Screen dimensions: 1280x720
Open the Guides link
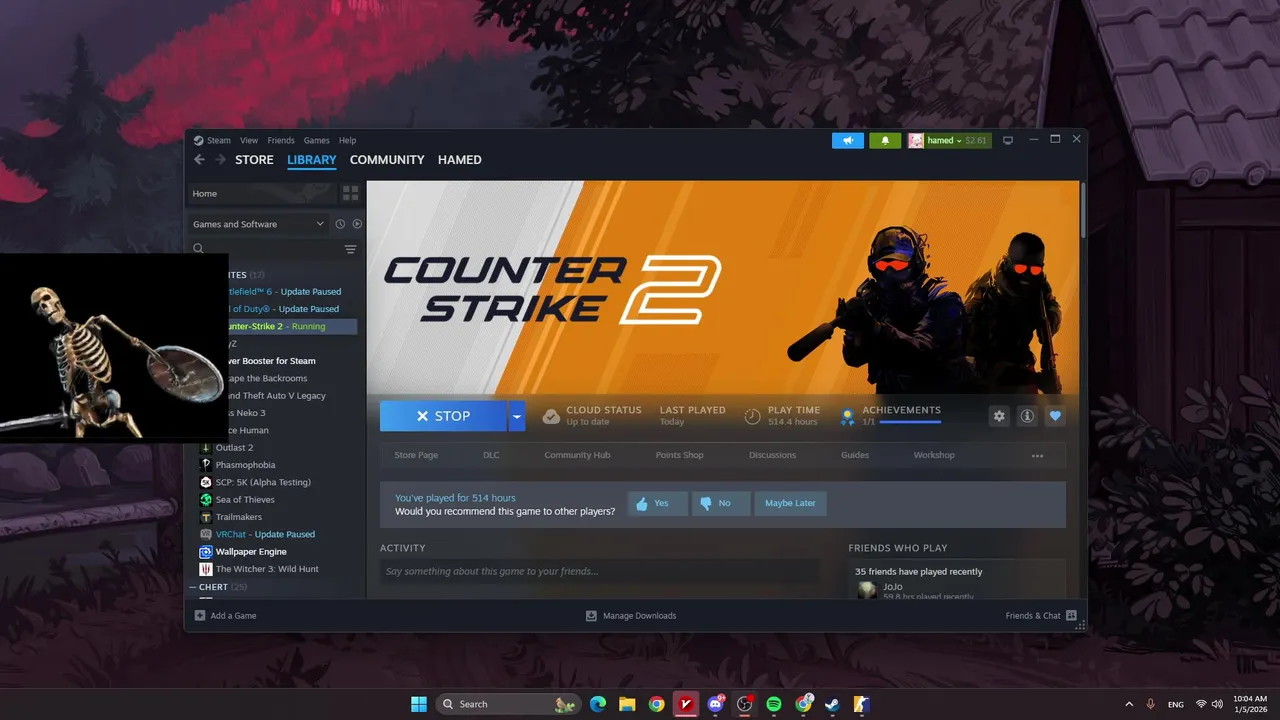click(x=855, y=455)
